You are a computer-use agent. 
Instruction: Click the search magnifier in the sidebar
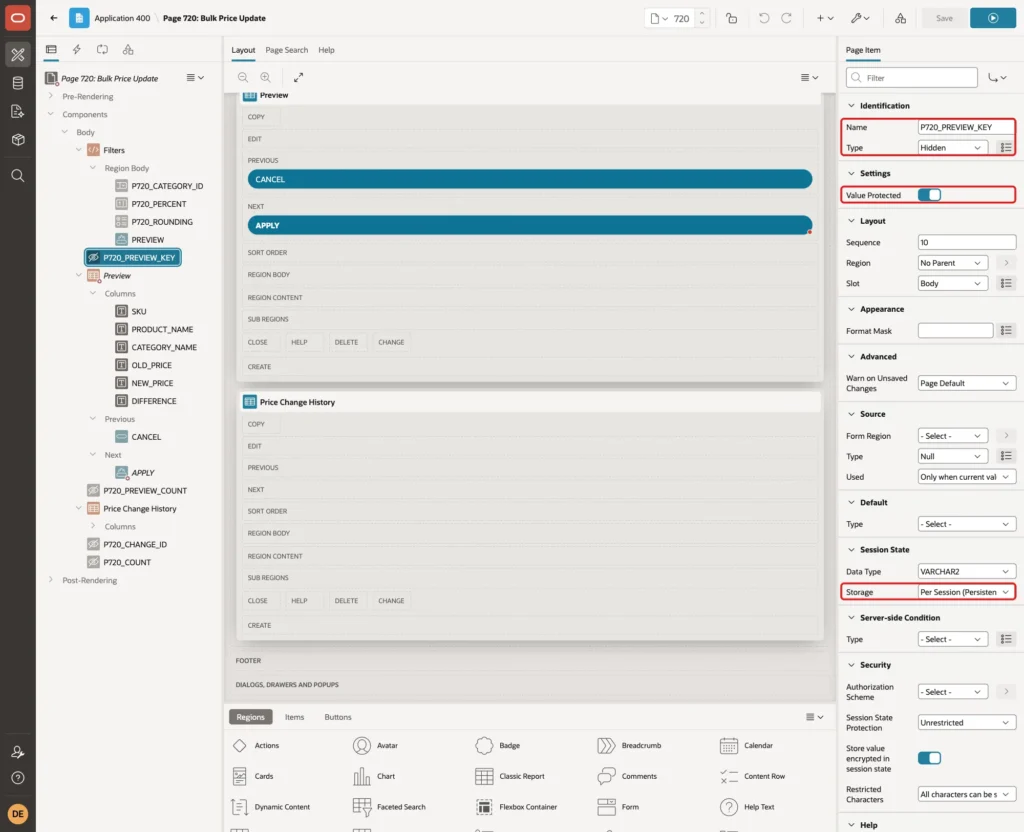pos(18,175)
